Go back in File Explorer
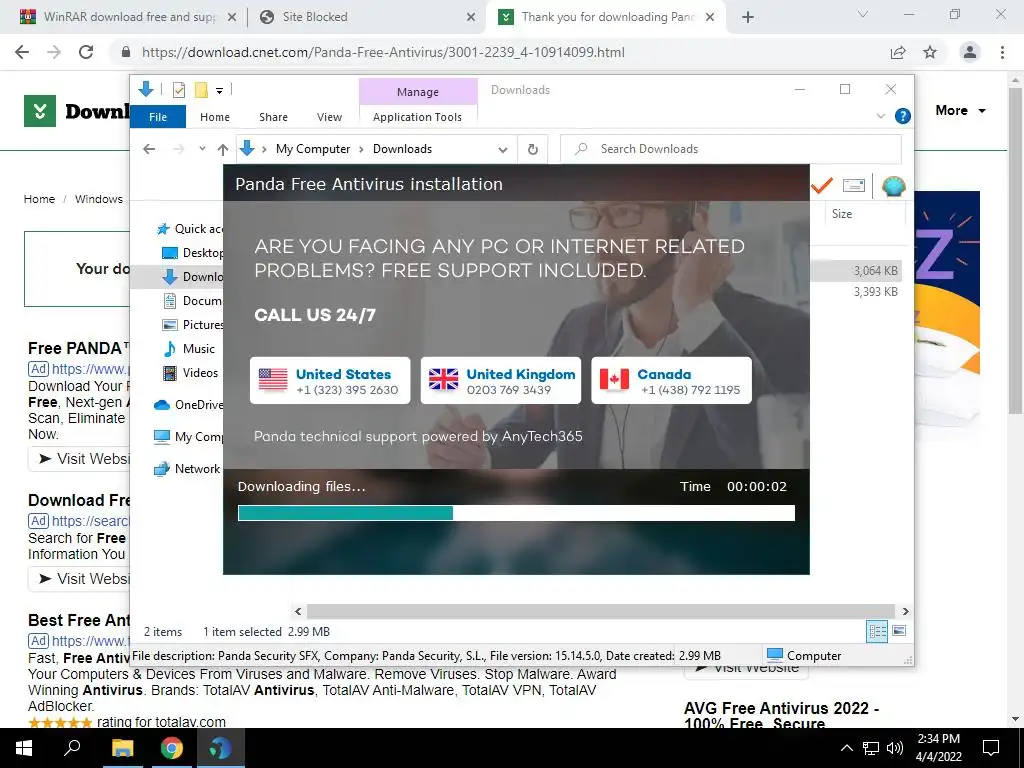This screenshot has height=768, width=1024. (x=149, y=149)
